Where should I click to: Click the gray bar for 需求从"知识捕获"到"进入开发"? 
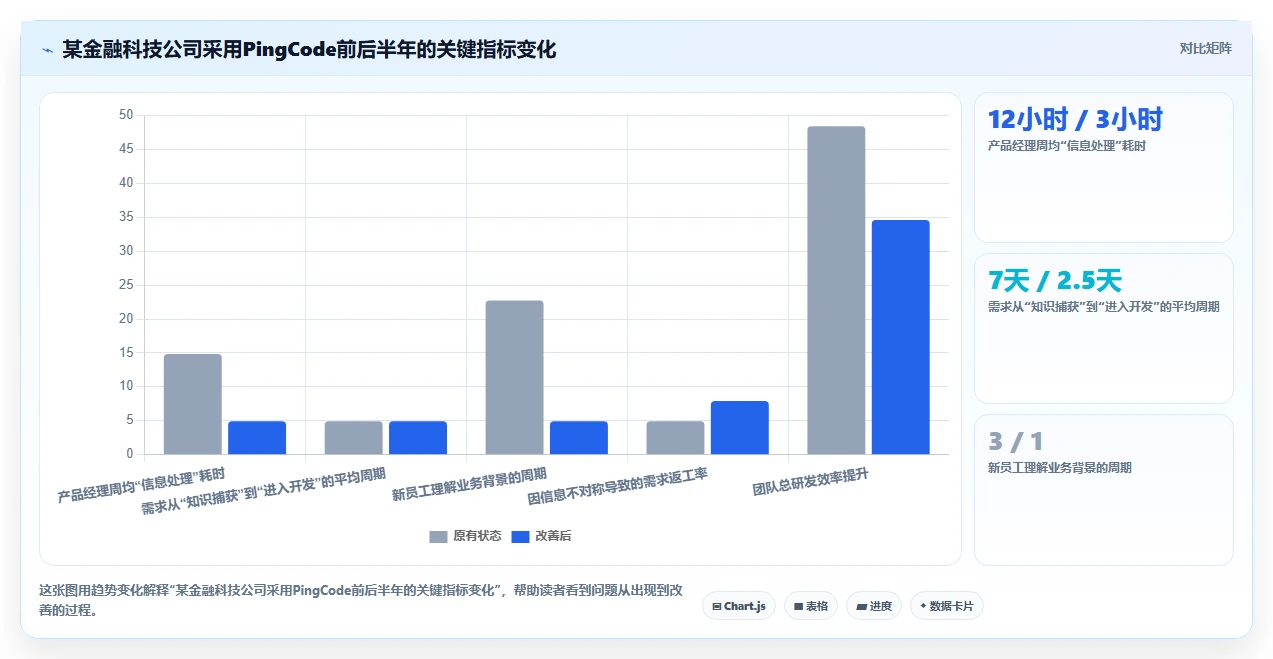tap(354, 438)
